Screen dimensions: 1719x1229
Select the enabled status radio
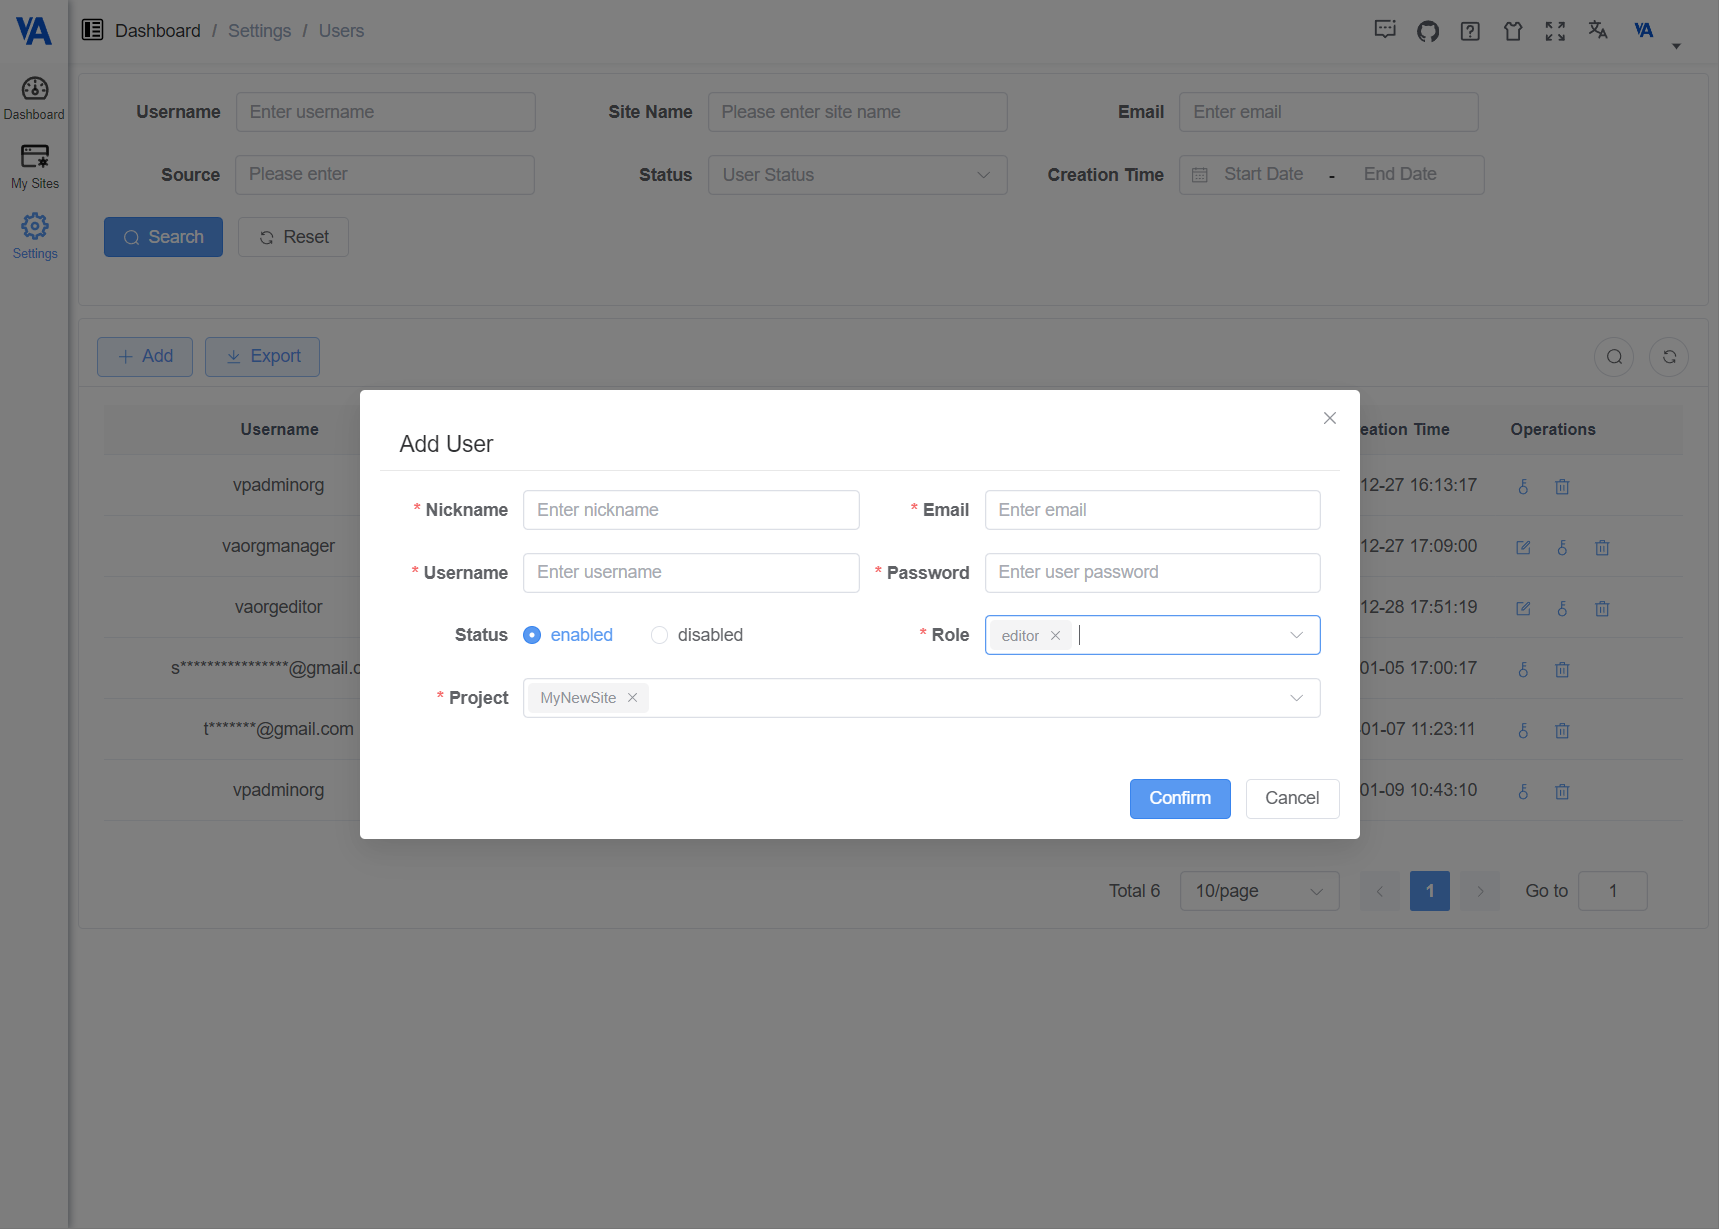click(532, 635)
